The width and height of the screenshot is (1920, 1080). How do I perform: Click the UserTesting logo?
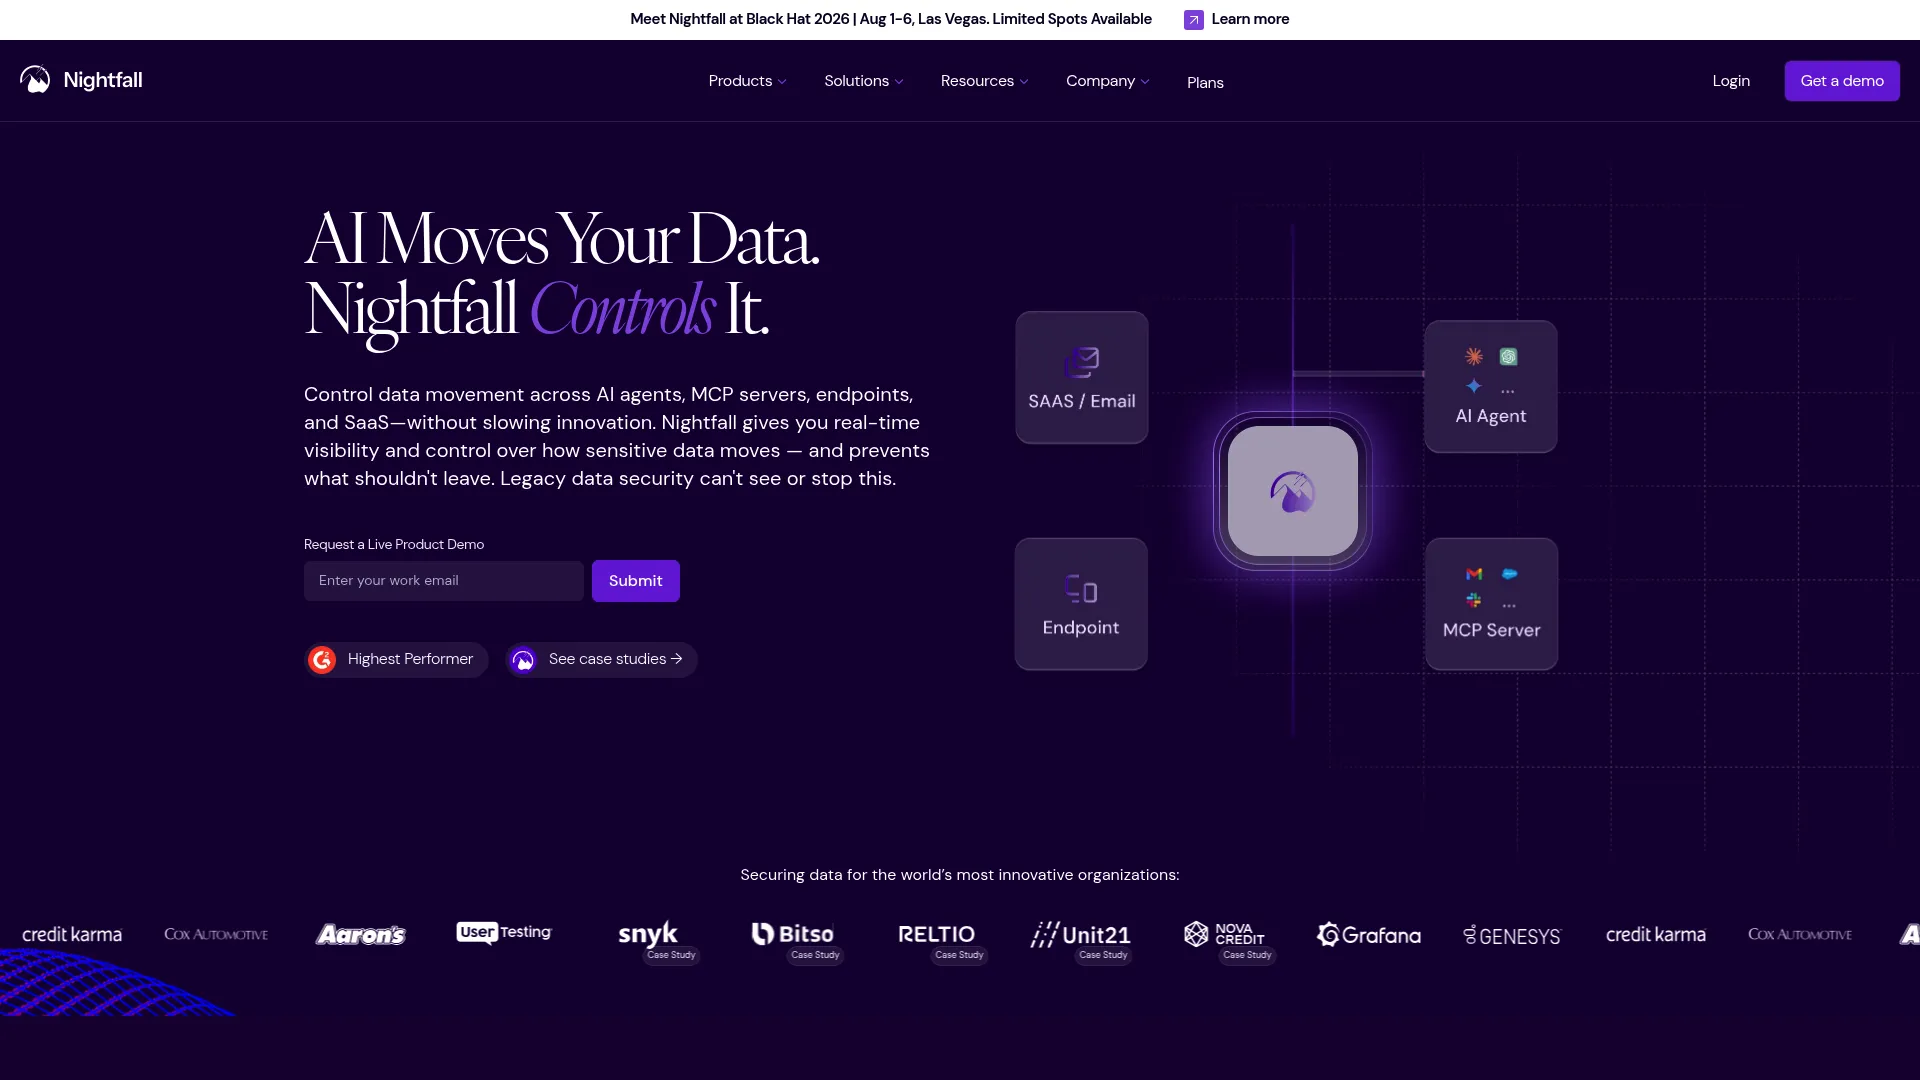click(504, 932)
